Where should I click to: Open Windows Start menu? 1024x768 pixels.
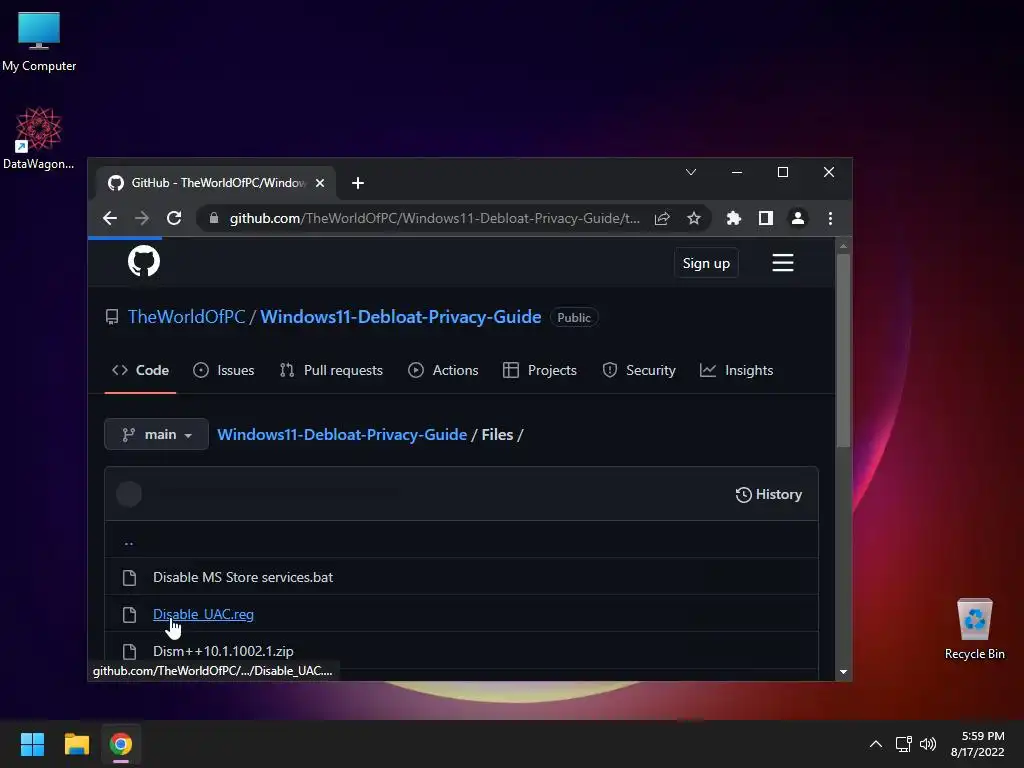[32, 744]
